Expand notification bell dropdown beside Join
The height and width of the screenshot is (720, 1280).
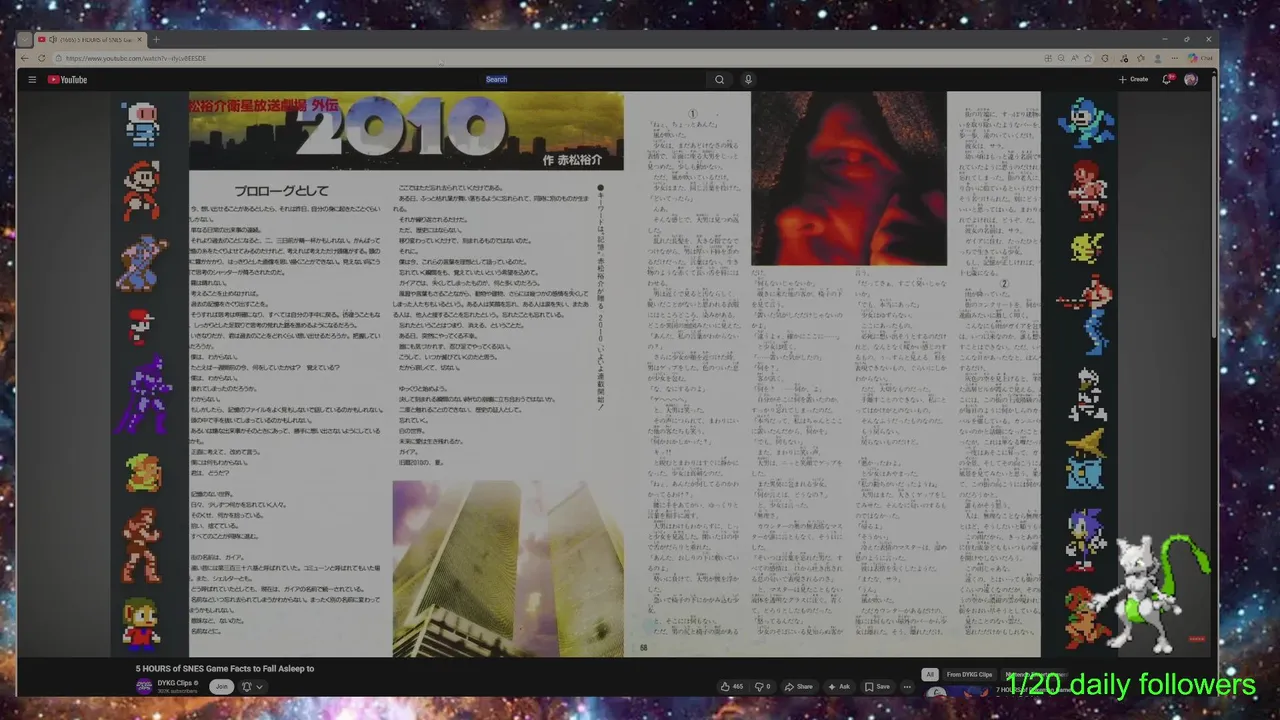click(252, 687)
